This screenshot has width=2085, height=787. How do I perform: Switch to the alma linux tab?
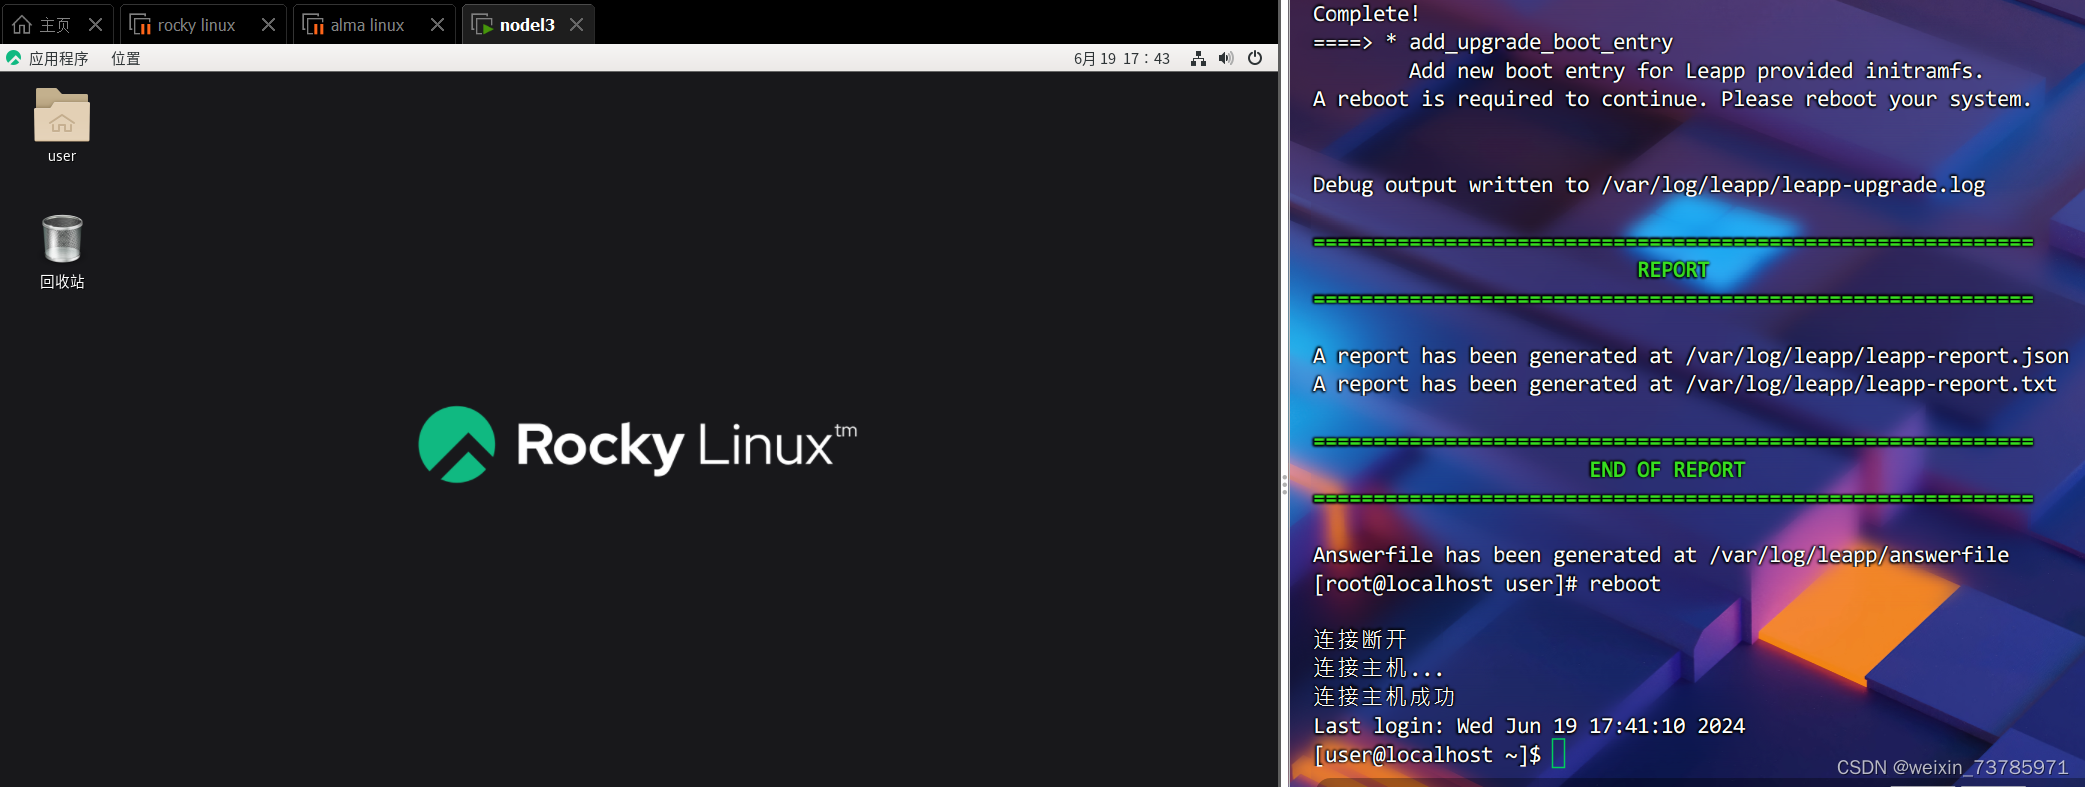pos(374,25)
